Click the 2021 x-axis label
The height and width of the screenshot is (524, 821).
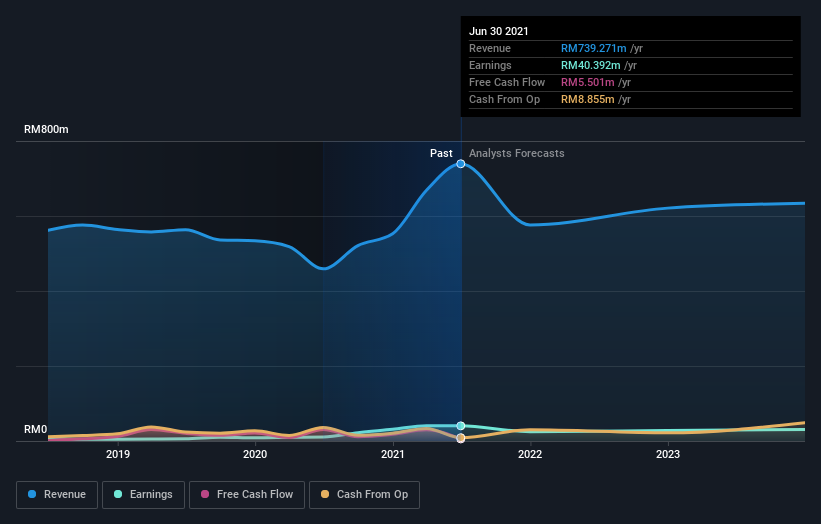point(393,454)
